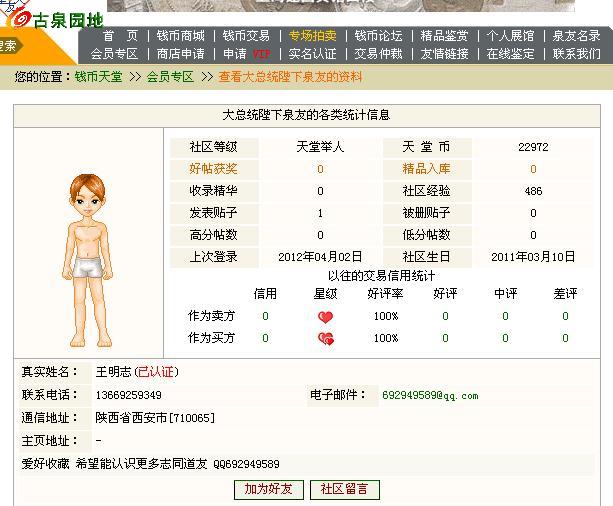613x506 pixels.
Task: Open the 泉友名录 directory
Action: pos(577,36)
